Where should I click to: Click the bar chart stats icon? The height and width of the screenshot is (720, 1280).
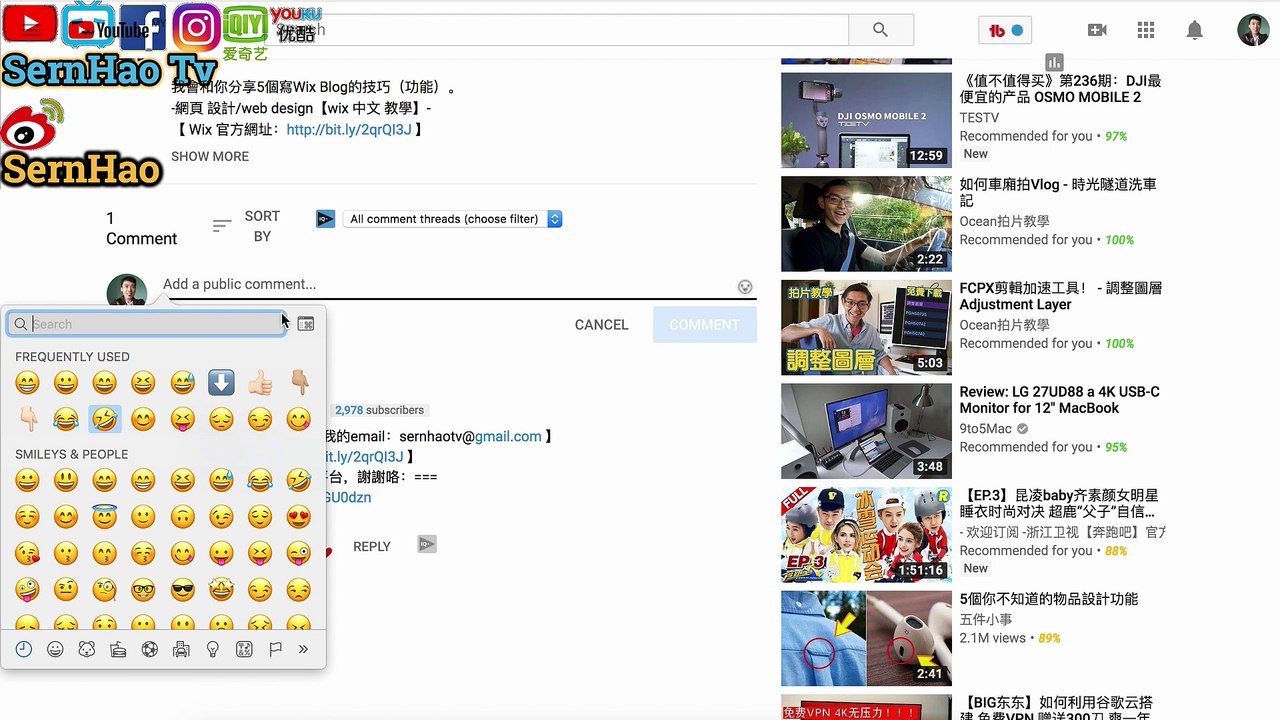(x=1054, y=62)
